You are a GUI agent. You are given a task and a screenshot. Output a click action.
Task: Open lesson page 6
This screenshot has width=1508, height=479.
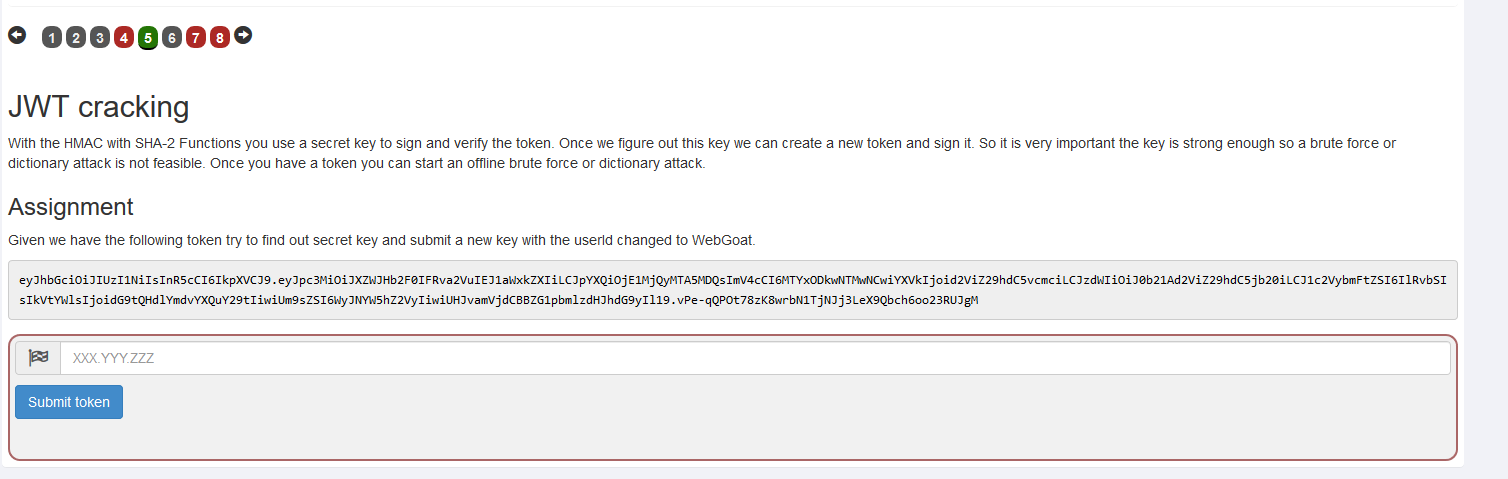[171, 38]
